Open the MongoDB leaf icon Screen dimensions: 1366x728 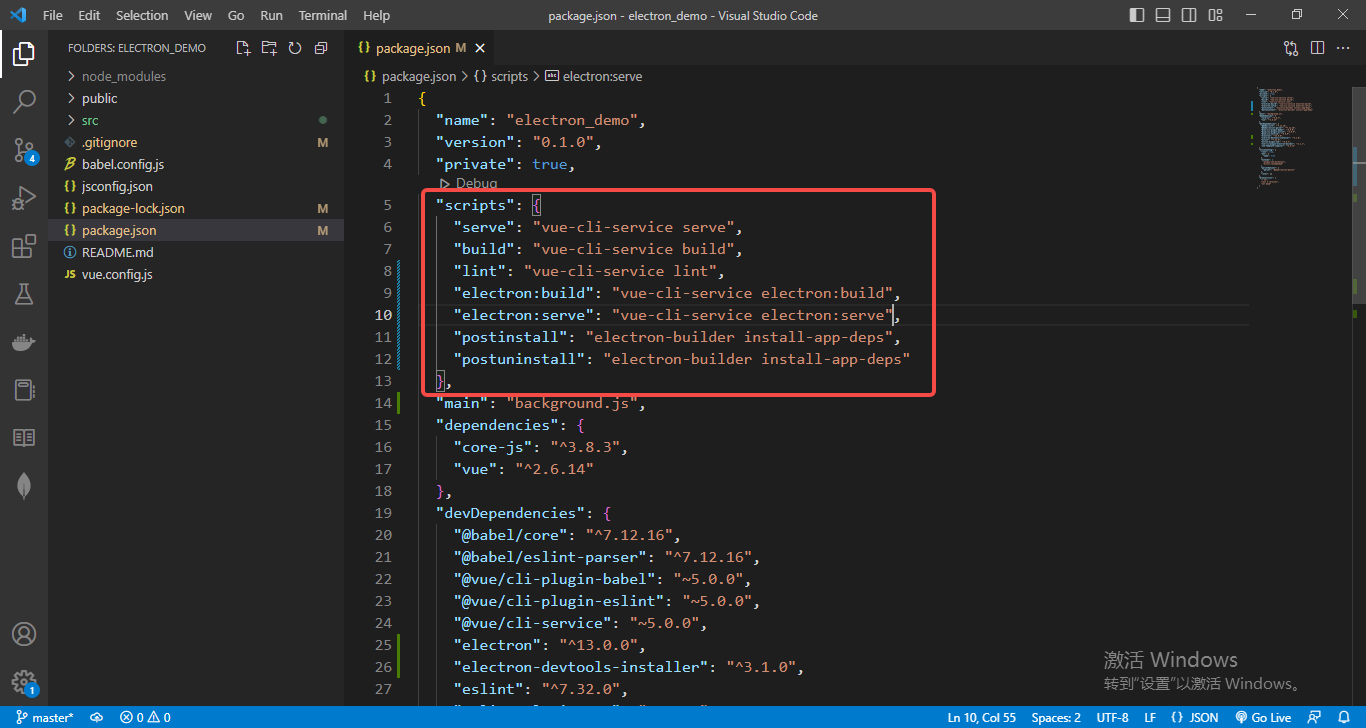[24, 486]
